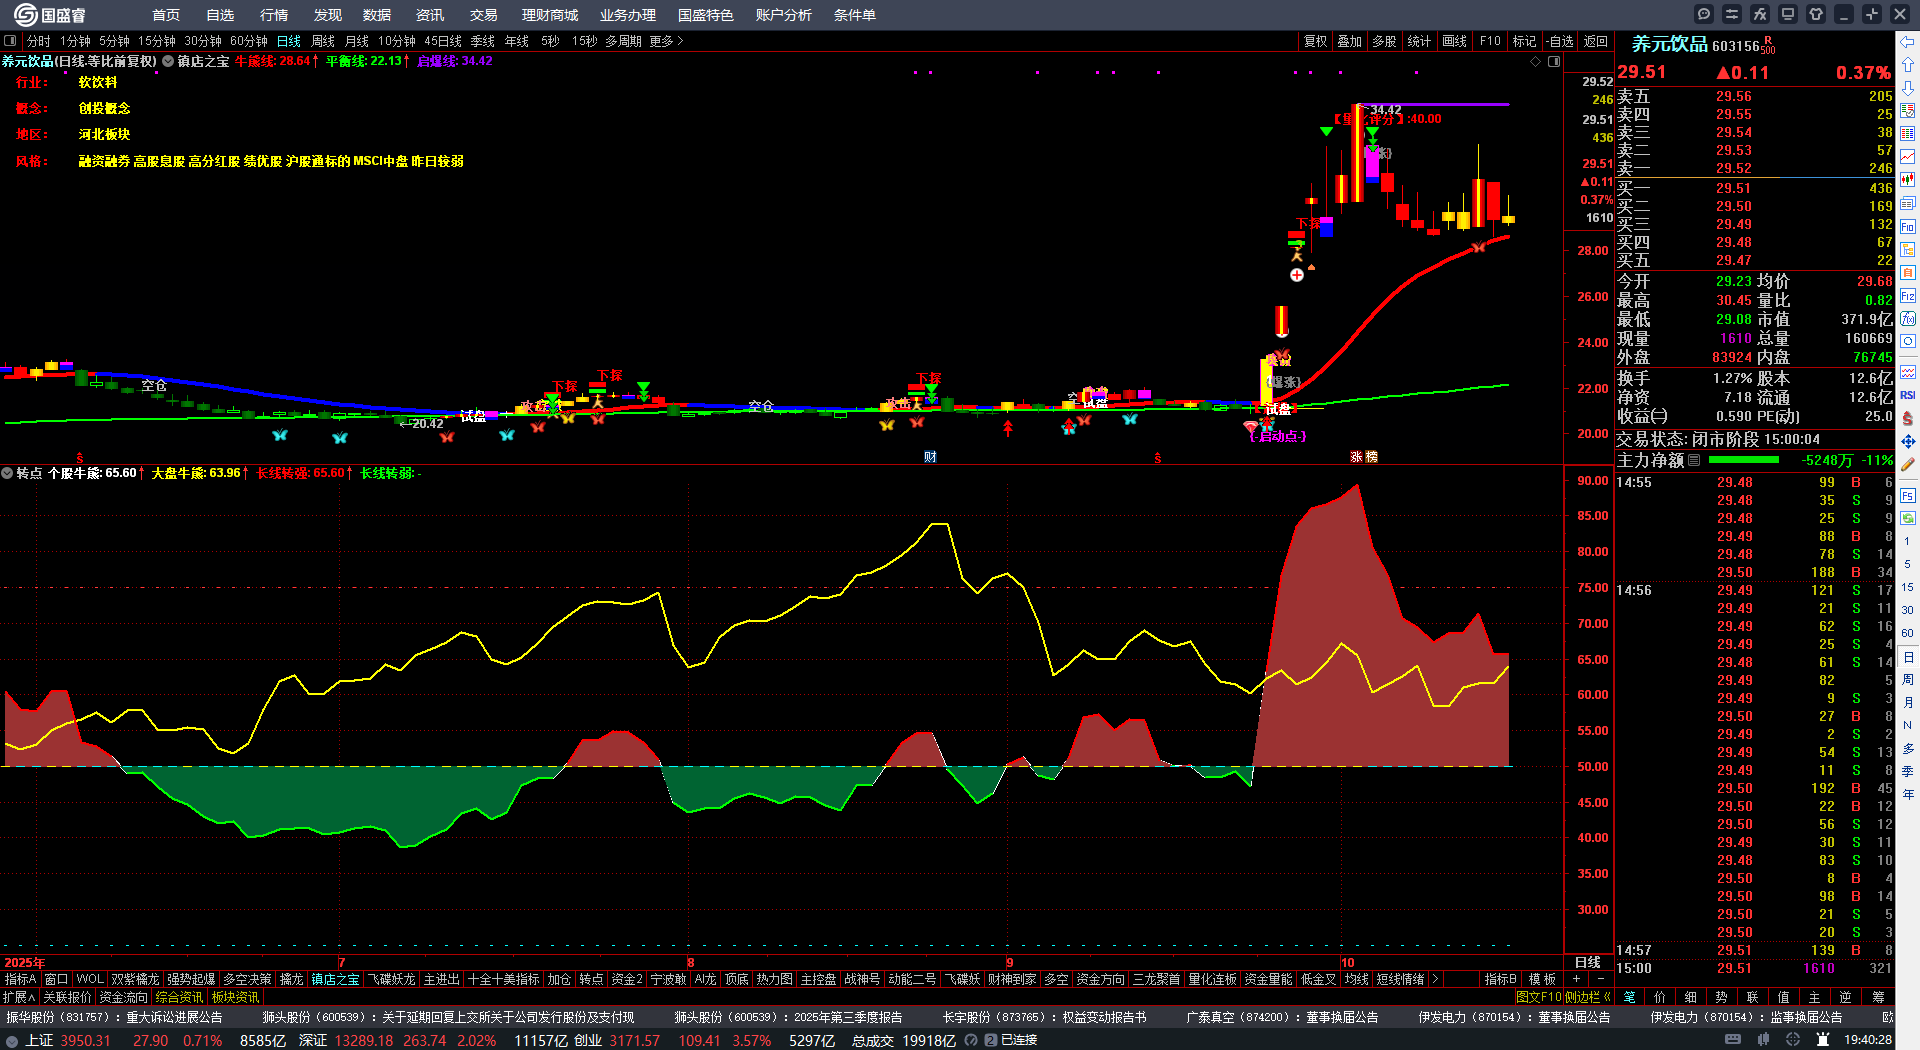
Task: Select the 5分钟 period
Action: tap(114, 41)
